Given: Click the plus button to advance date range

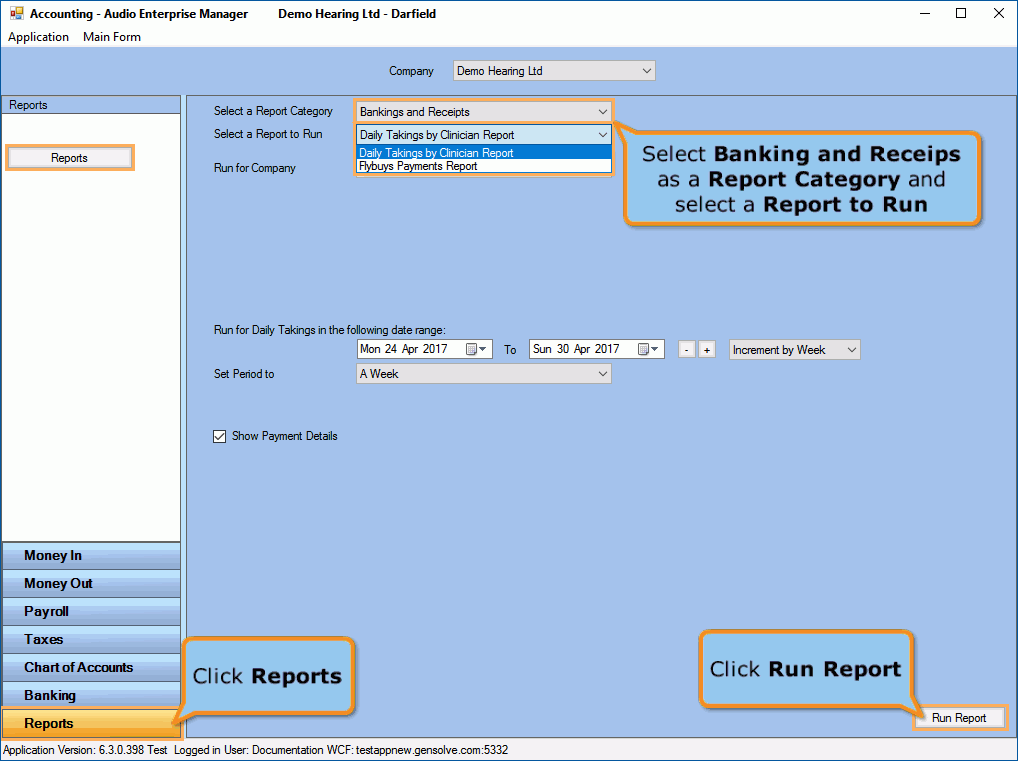Looking at the screenshot, I should [707, 349].
